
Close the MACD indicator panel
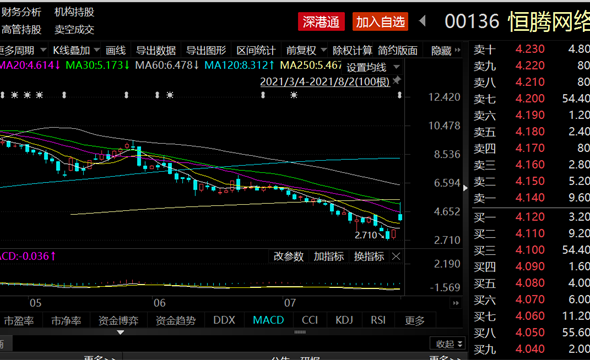[396, 257]
